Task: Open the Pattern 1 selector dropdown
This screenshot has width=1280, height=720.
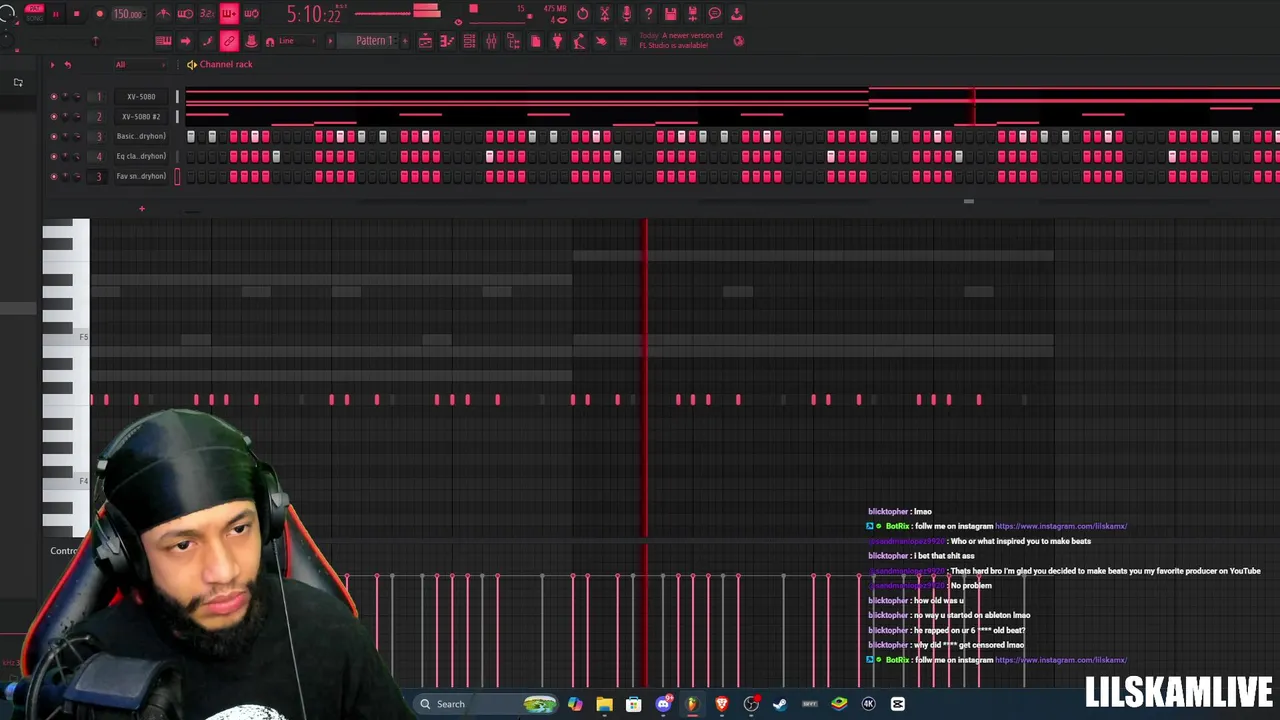Action: pos(374,41)
